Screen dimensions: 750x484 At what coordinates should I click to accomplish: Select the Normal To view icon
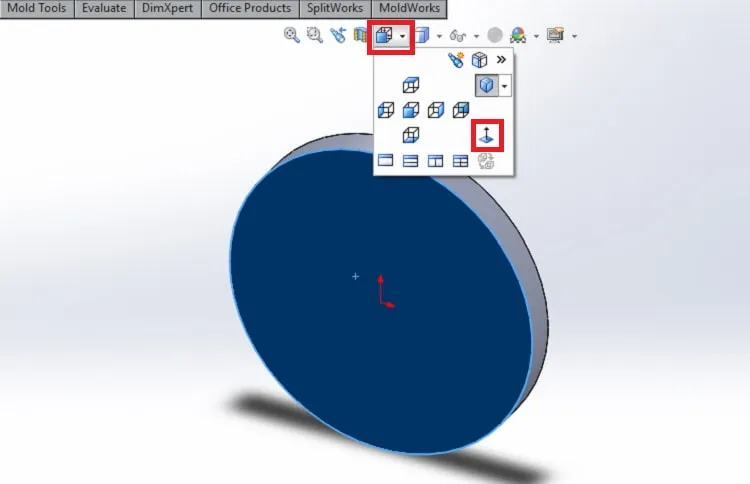[487, 135]
